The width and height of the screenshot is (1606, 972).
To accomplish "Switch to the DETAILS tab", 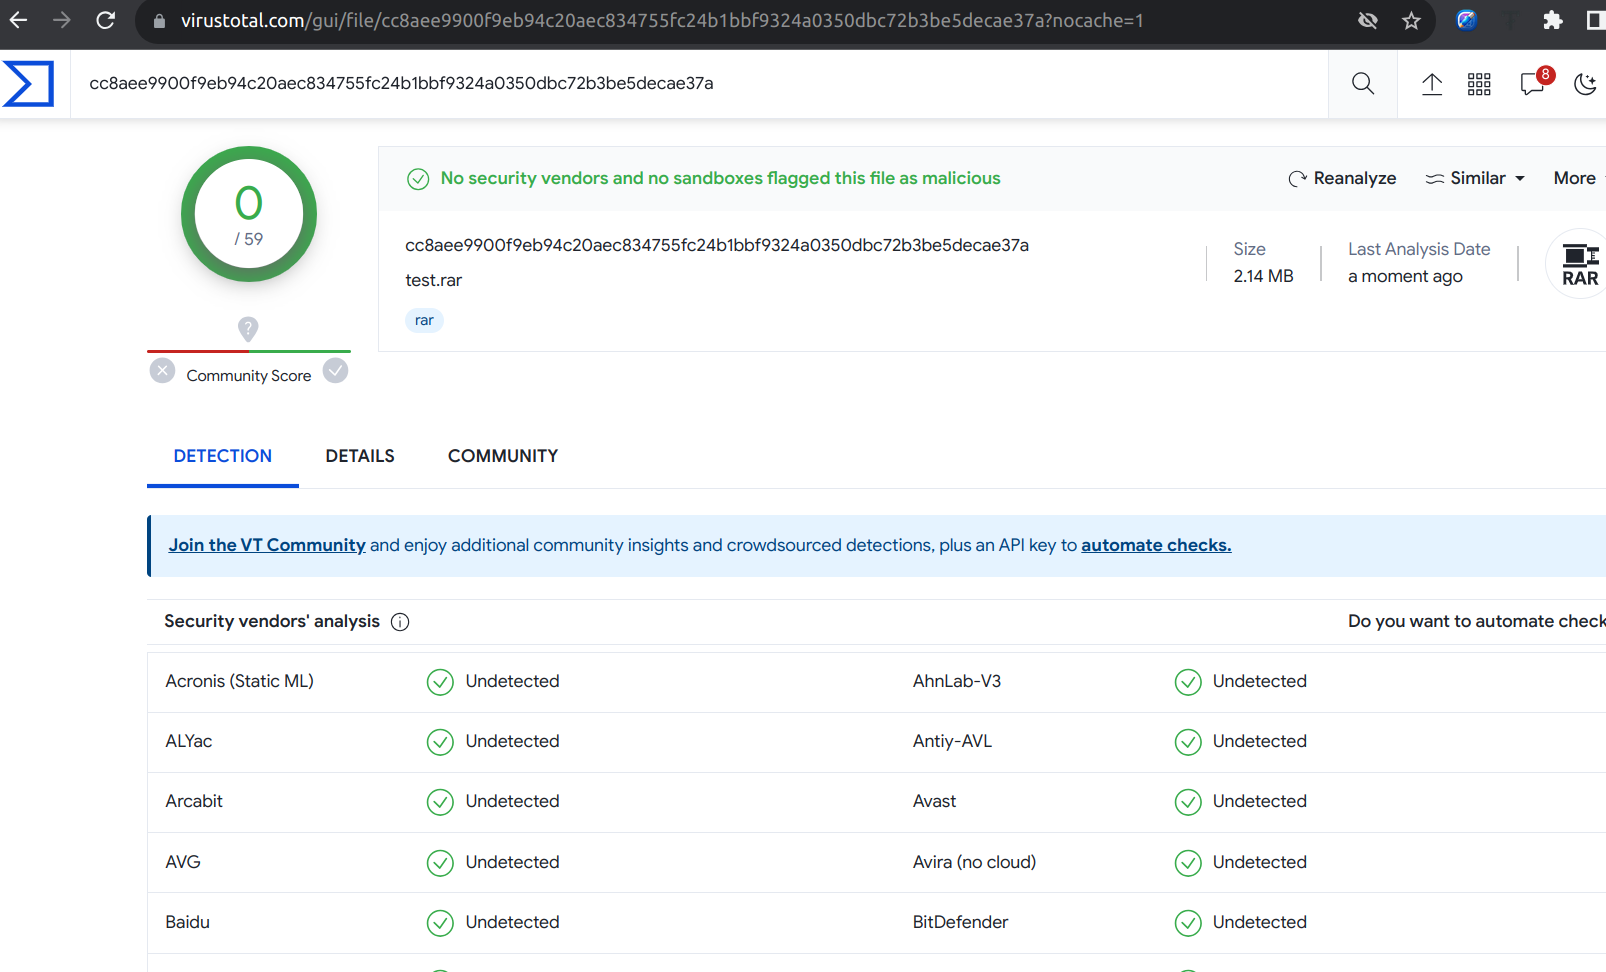I will click(x=360, y=456).
